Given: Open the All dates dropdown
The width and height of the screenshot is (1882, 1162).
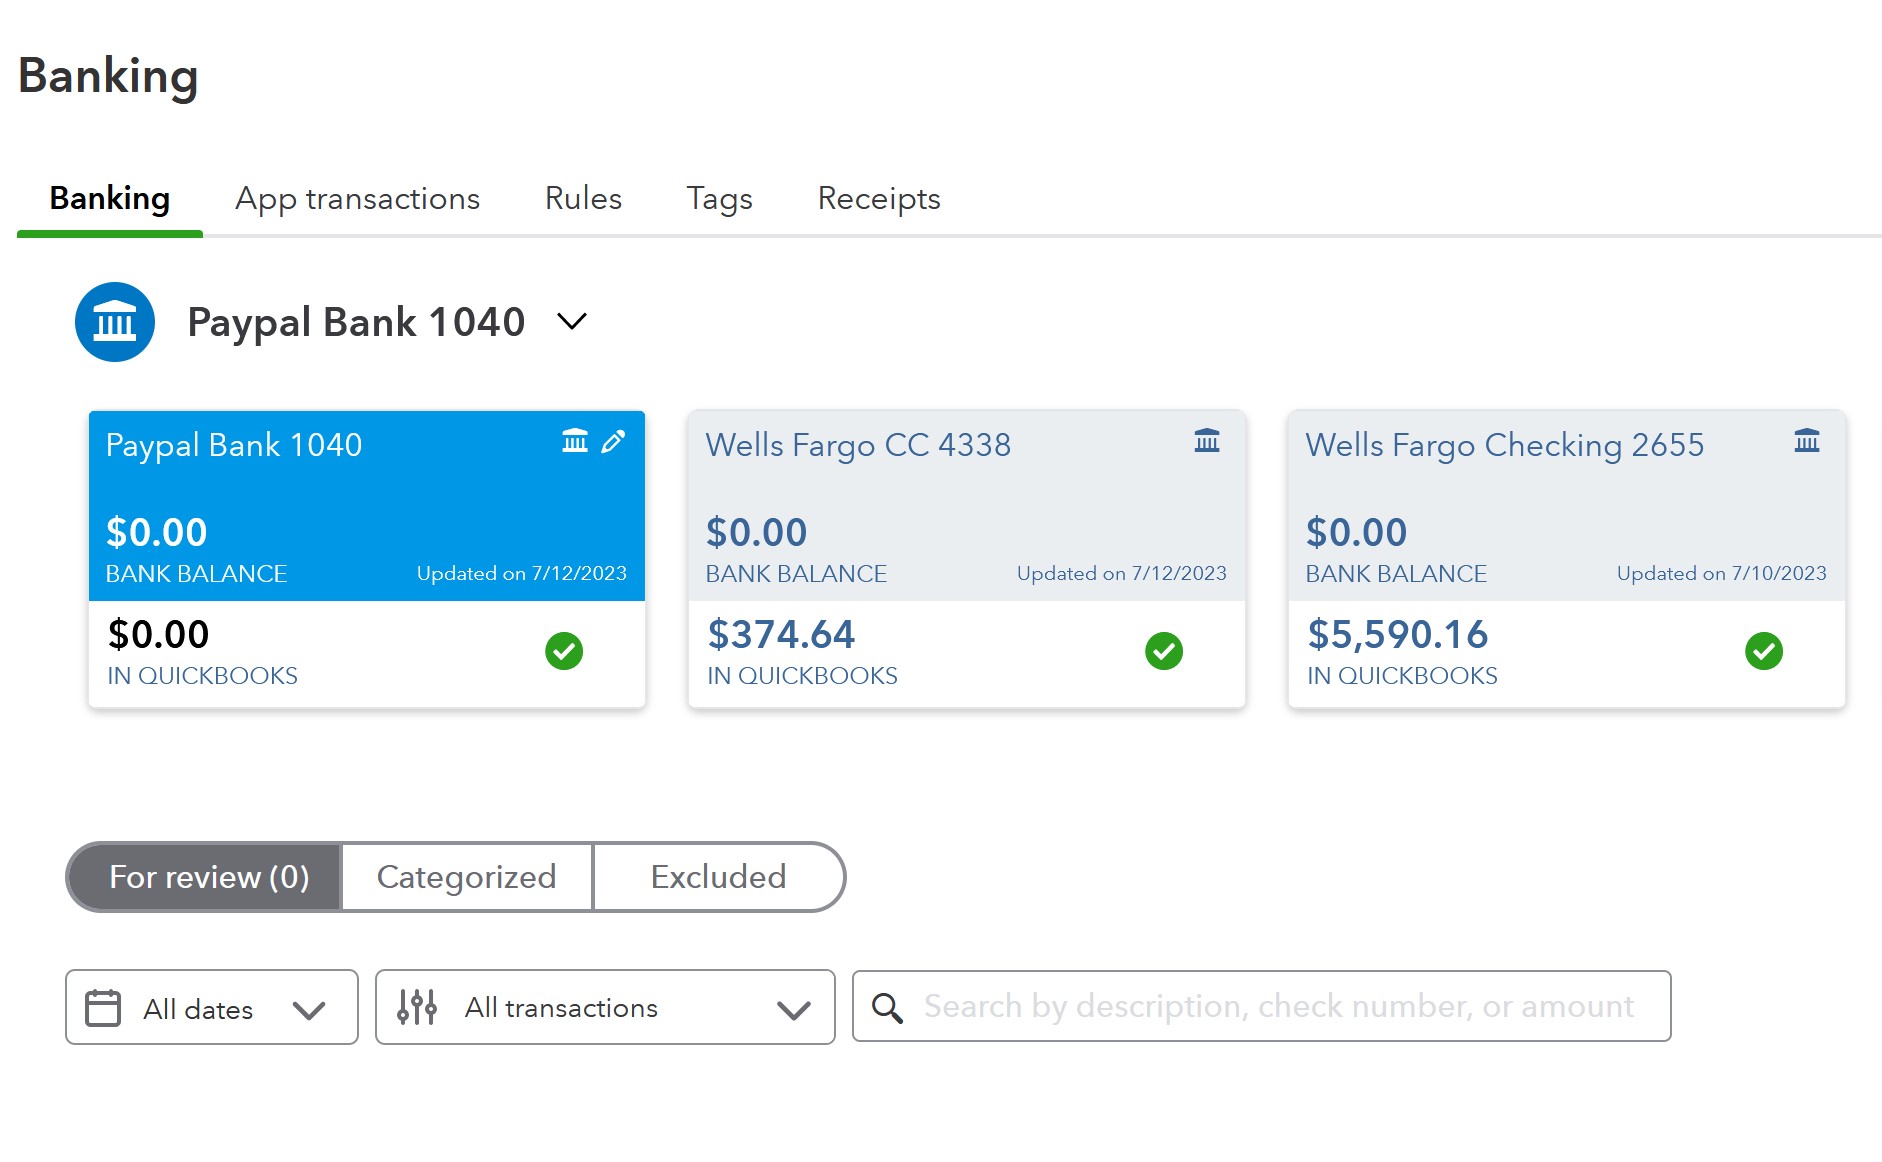Looking at the screenshot, I should [x=212, y=1008].
